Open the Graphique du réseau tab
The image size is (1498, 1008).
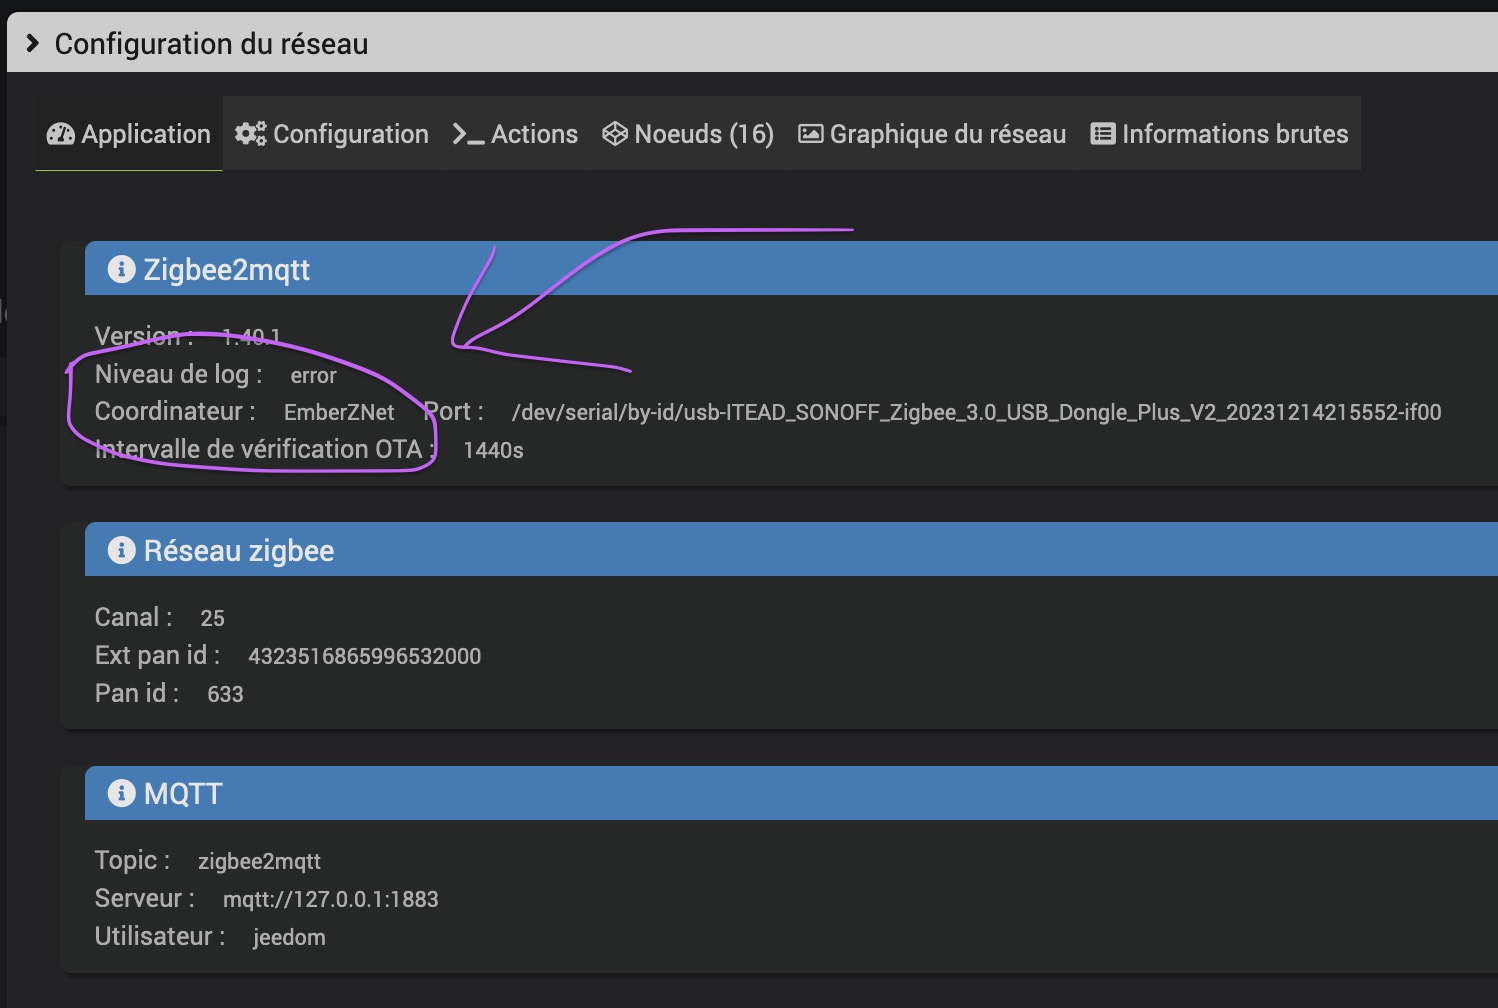(932, 134)
